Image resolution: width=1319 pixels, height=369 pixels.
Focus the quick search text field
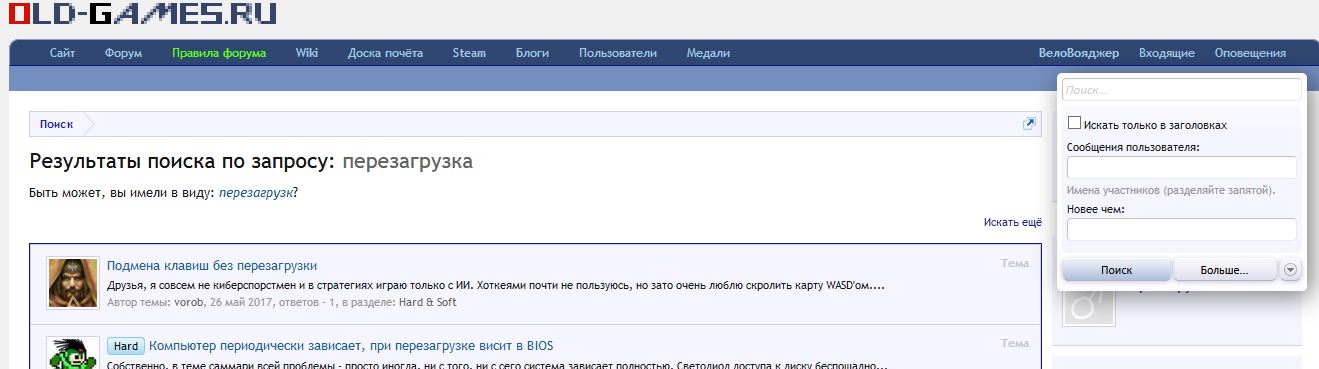point(1182,90)
